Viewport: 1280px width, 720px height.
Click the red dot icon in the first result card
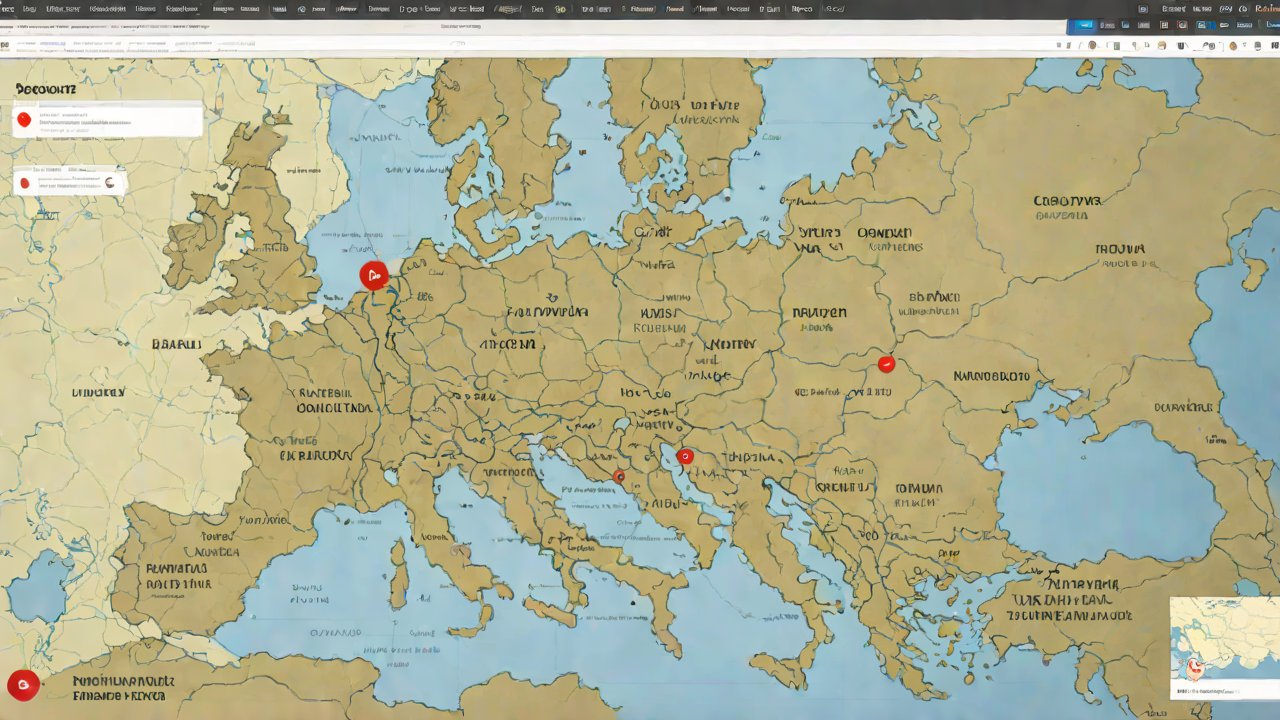(24, 120)
